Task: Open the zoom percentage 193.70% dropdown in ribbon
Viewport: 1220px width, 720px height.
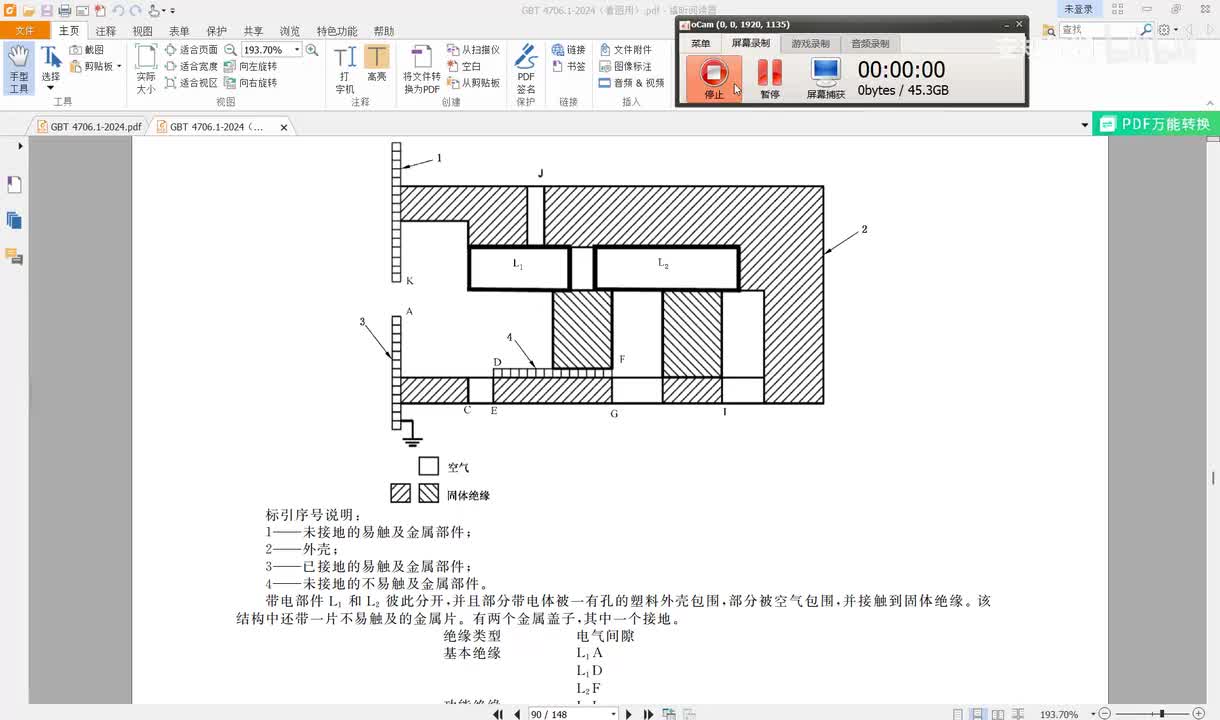Action: pos(297,50)
